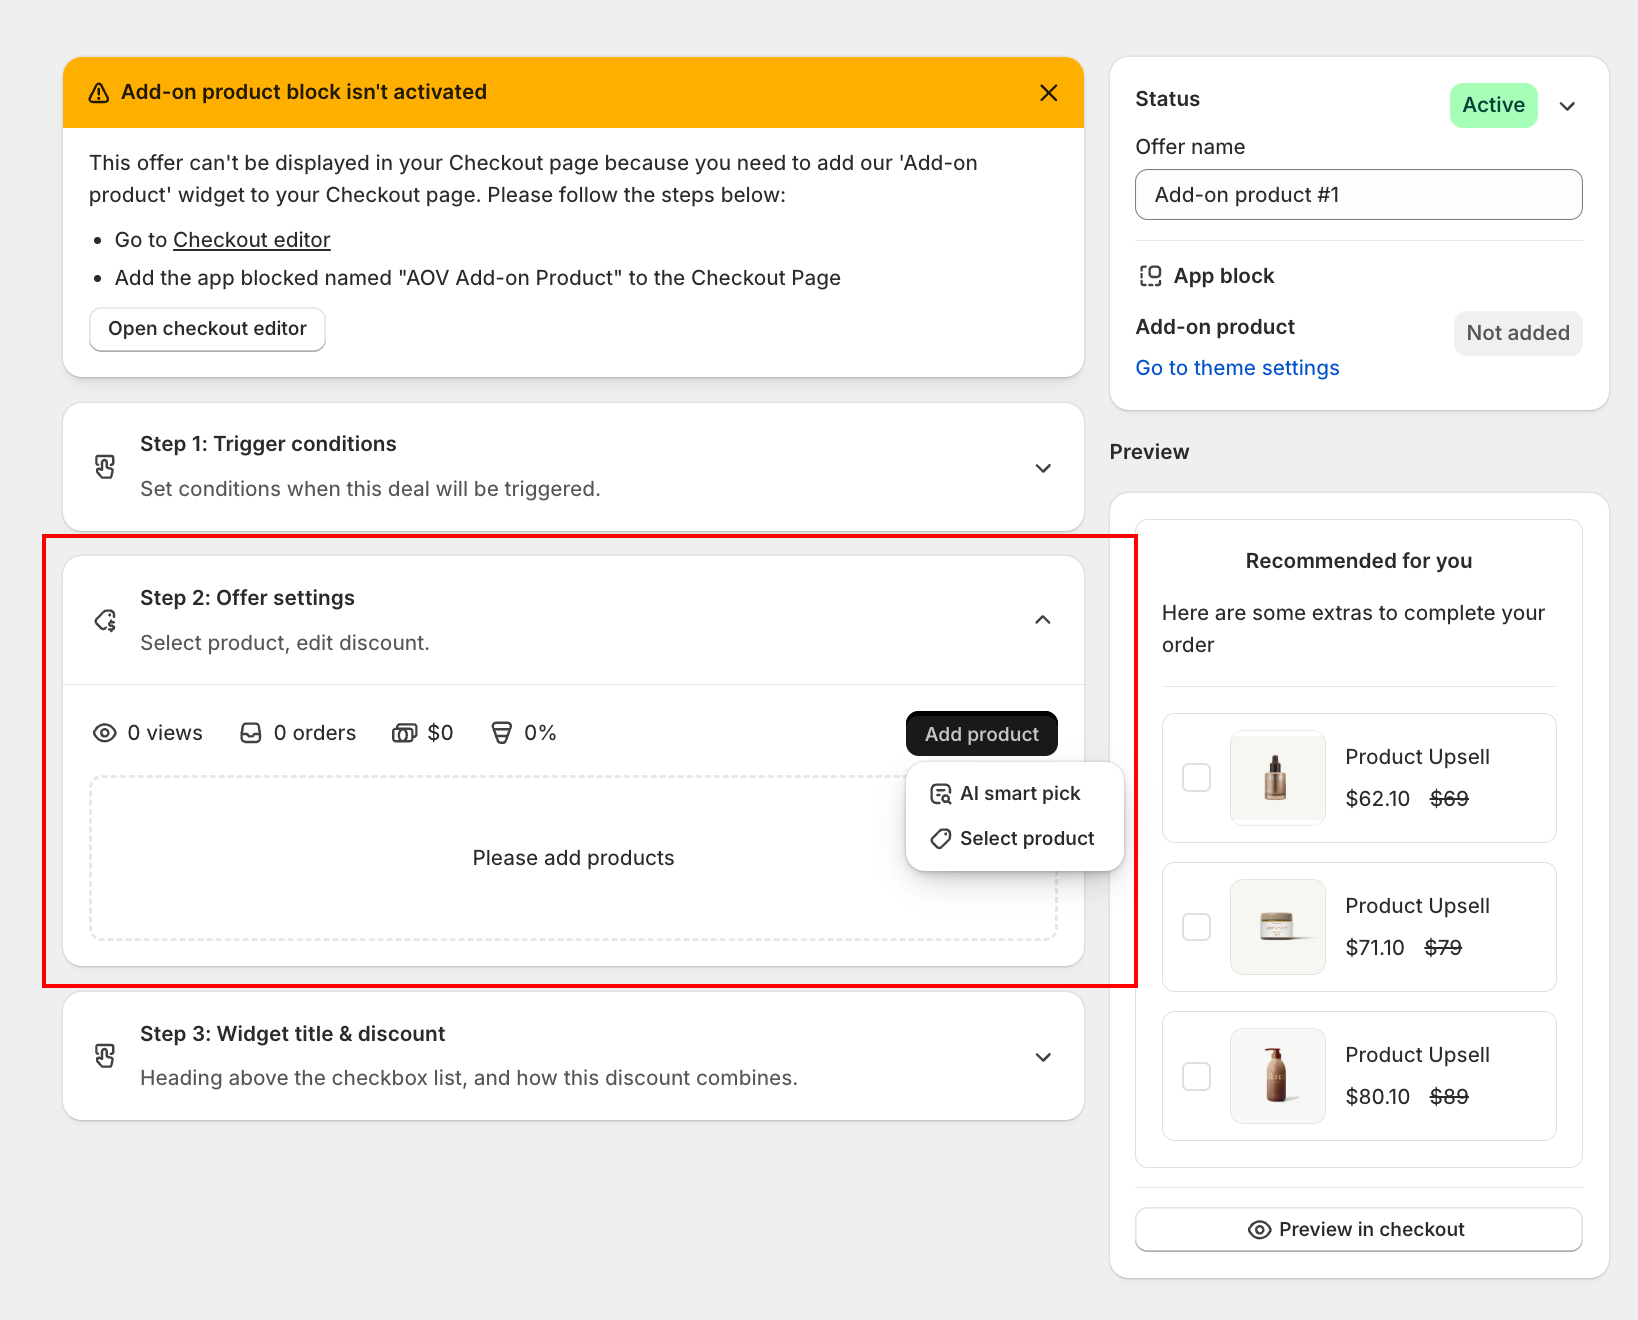Click the revenue money icon
Image resolution: width=1638 pixels, height=1320 pixels.
(404, 733)
